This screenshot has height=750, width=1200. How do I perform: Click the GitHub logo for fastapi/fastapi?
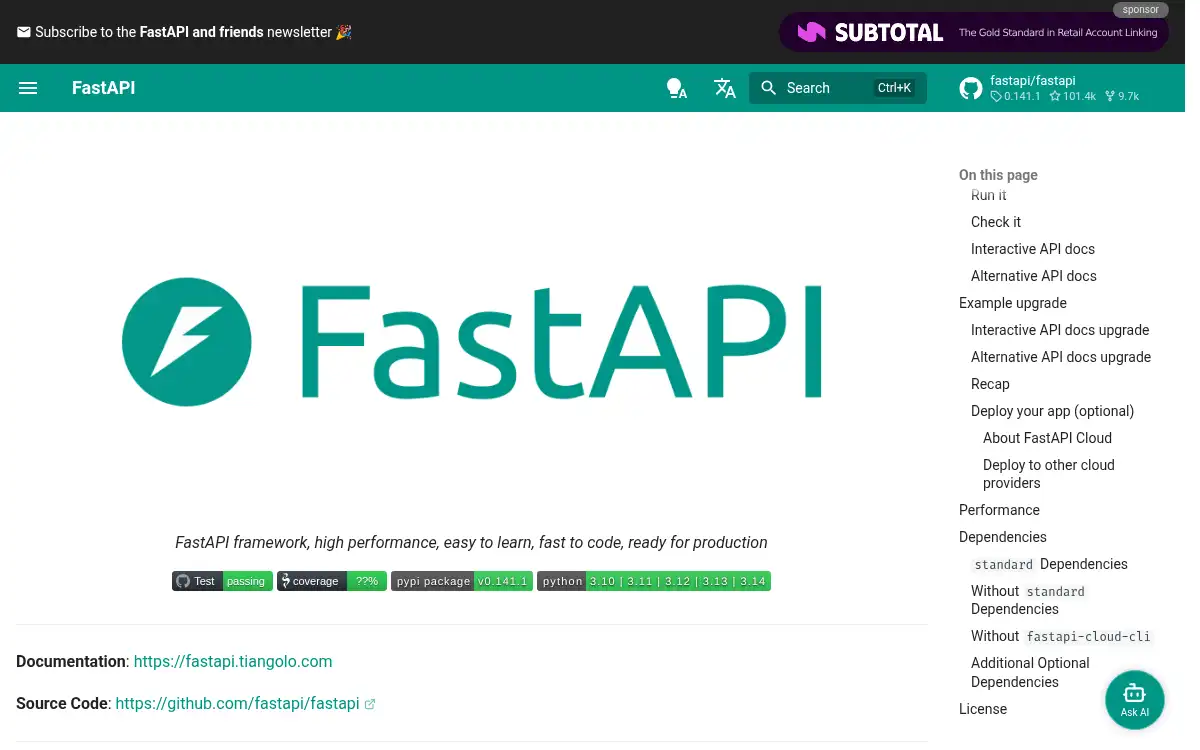(970, 88)
